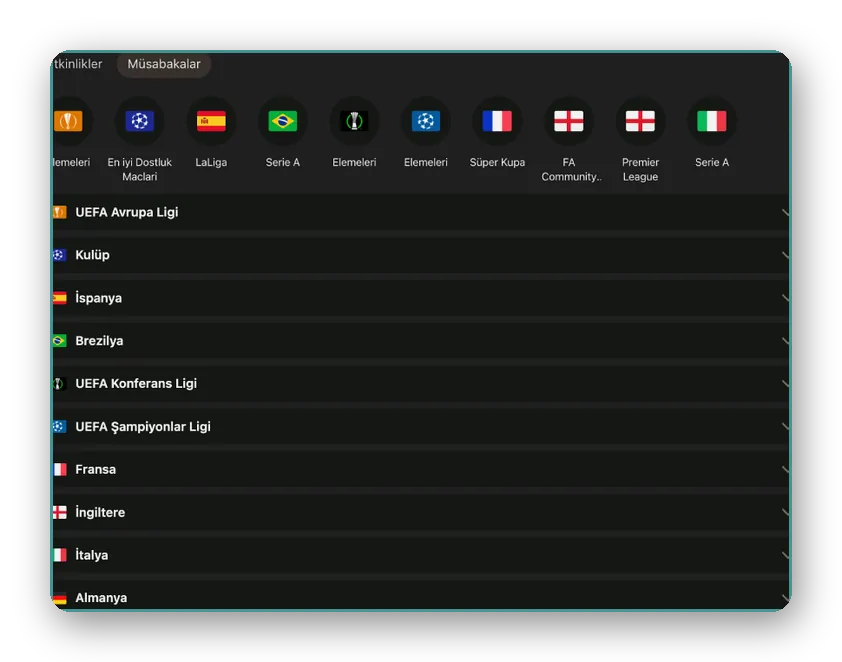
Task: Switch to the Etkinlikler tab
Action: pos(78,64)
